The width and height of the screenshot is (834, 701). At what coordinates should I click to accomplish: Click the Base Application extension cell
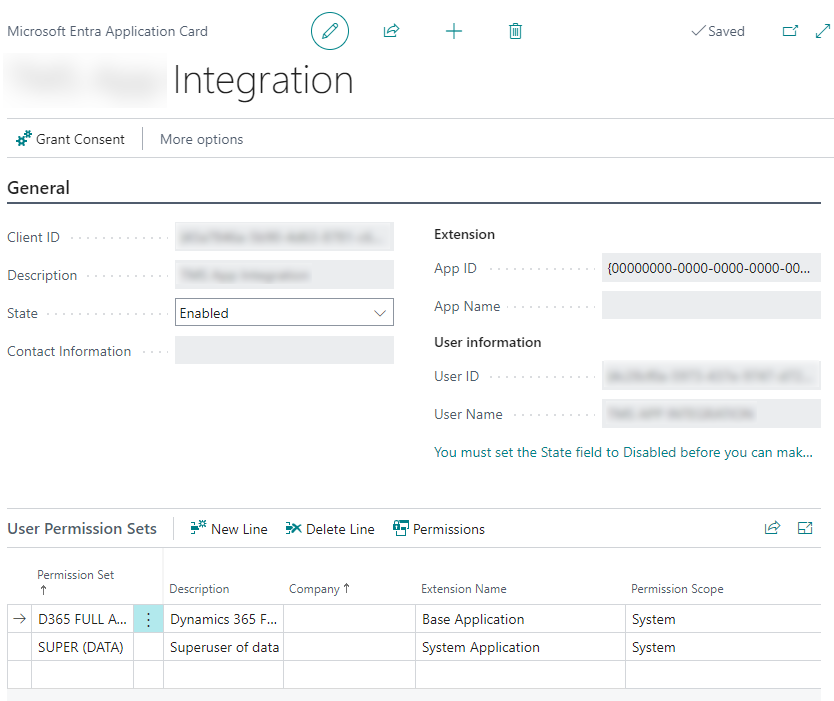[x=520, y=619]
